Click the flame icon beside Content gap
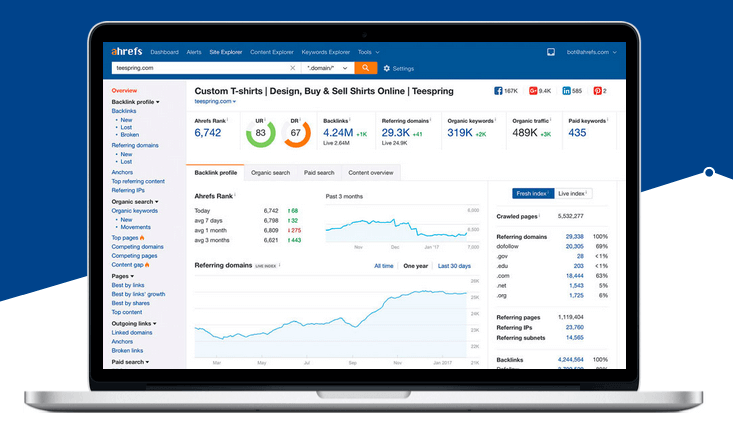 pos(147,265)
